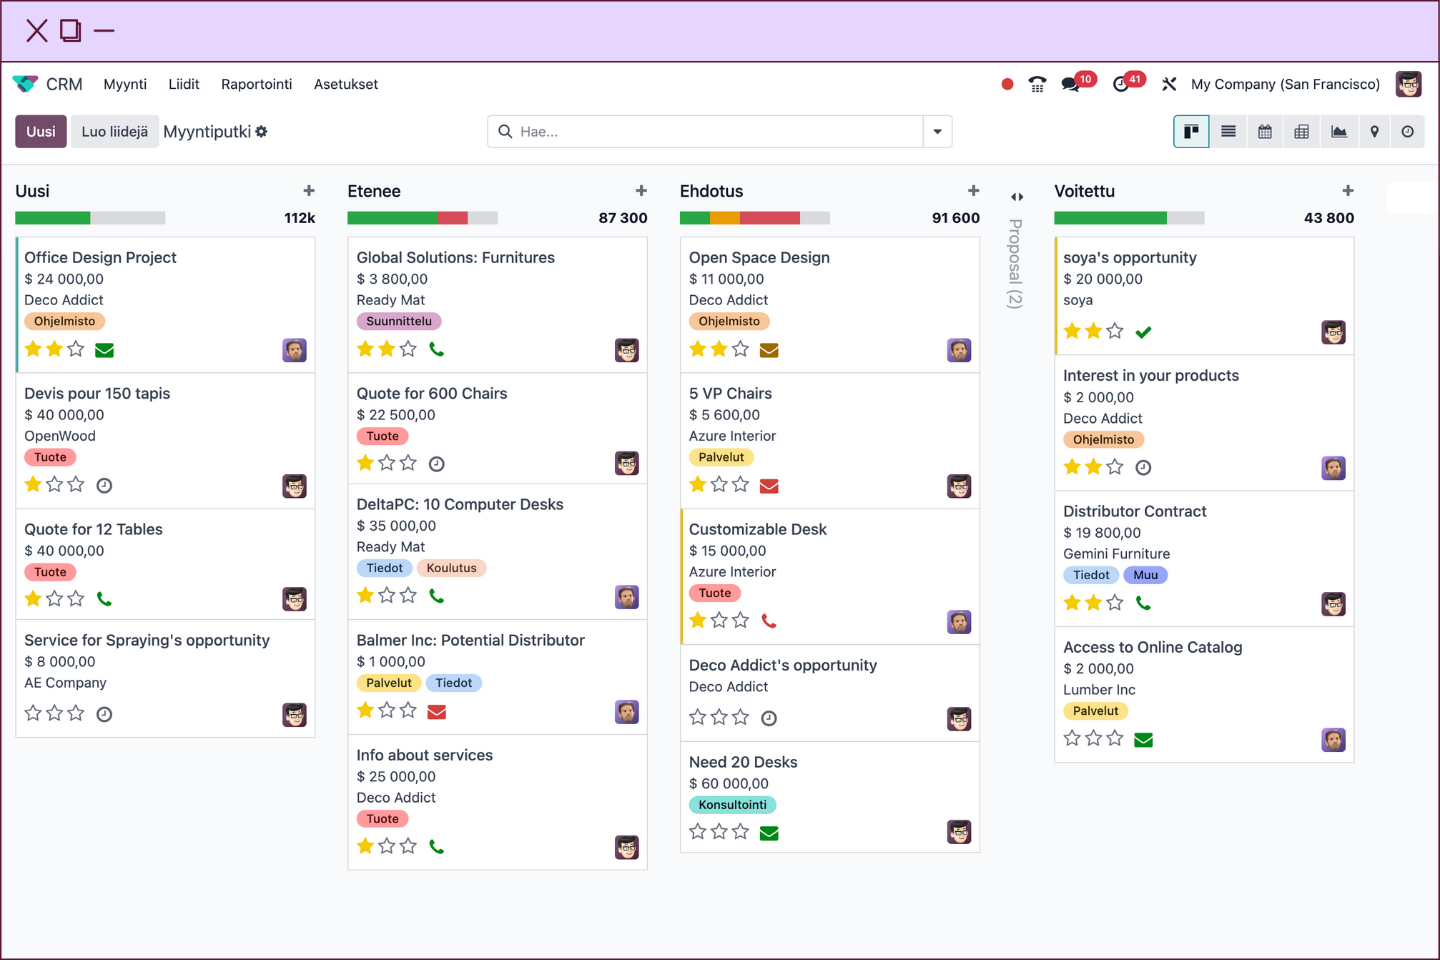
Task: Set second star on Quote for 600 Chairs
Action: click(x=387, y=463)
